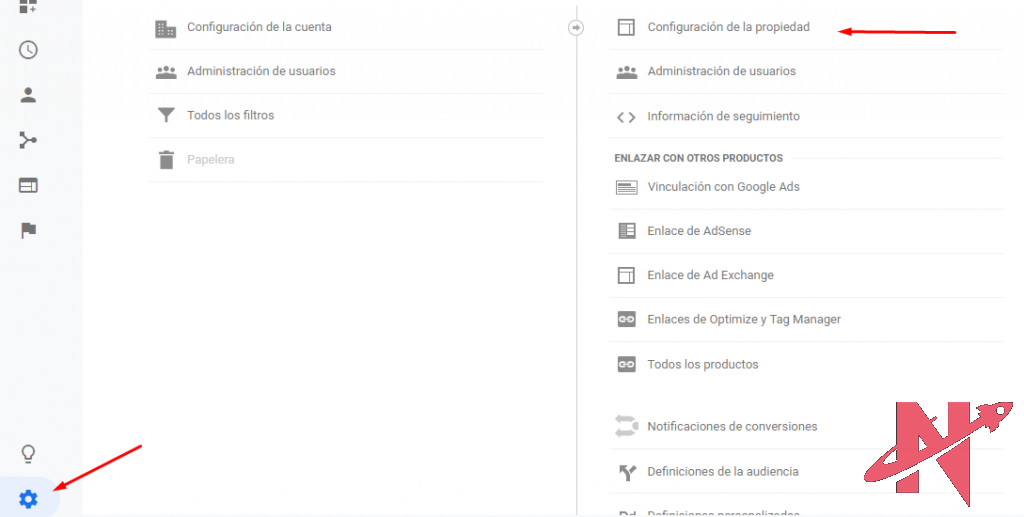Open account-level Administración de usuarios
Viewport: 1024px width, 517px height.
point(261,71)
